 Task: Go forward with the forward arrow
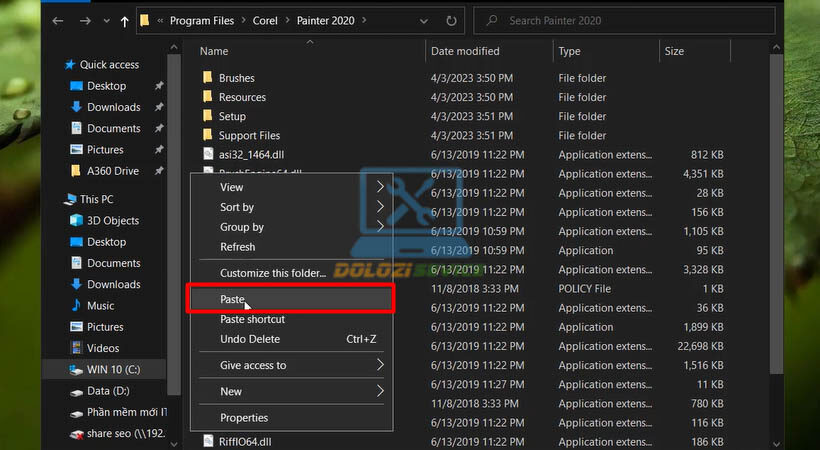85,21
